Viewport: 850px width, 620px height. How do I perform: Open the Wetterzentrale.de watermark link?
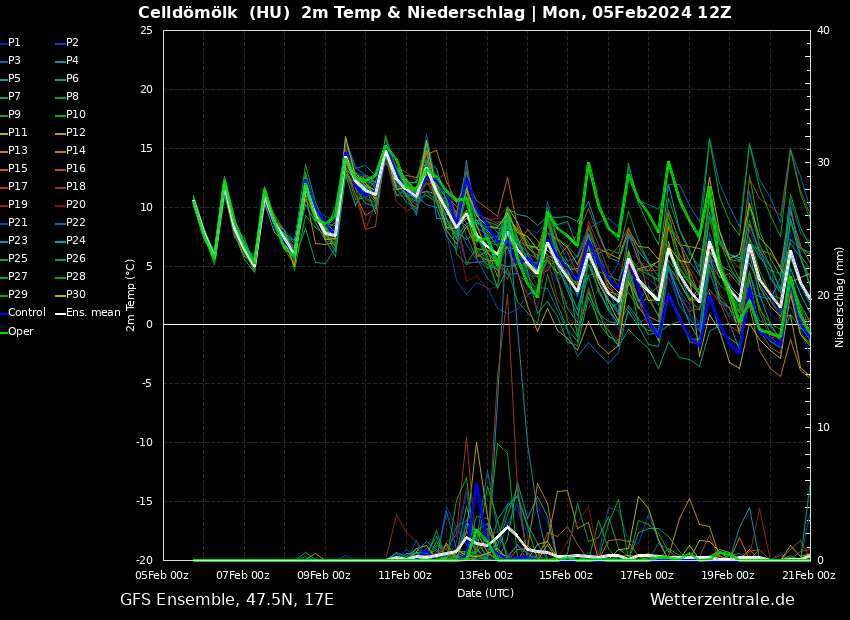pos(722,600)
